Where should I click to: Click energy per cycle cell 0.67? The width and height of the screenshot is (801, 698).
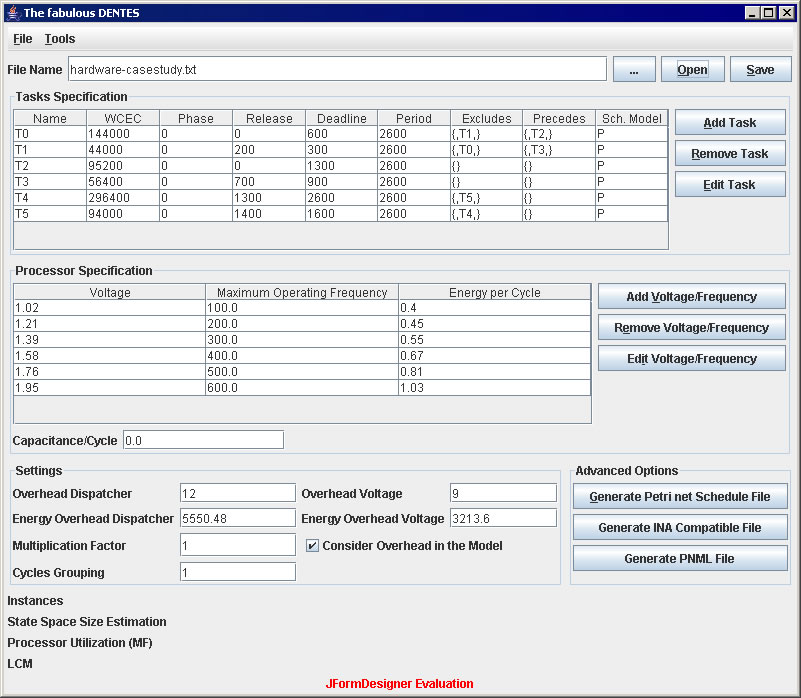click(494, 356)
